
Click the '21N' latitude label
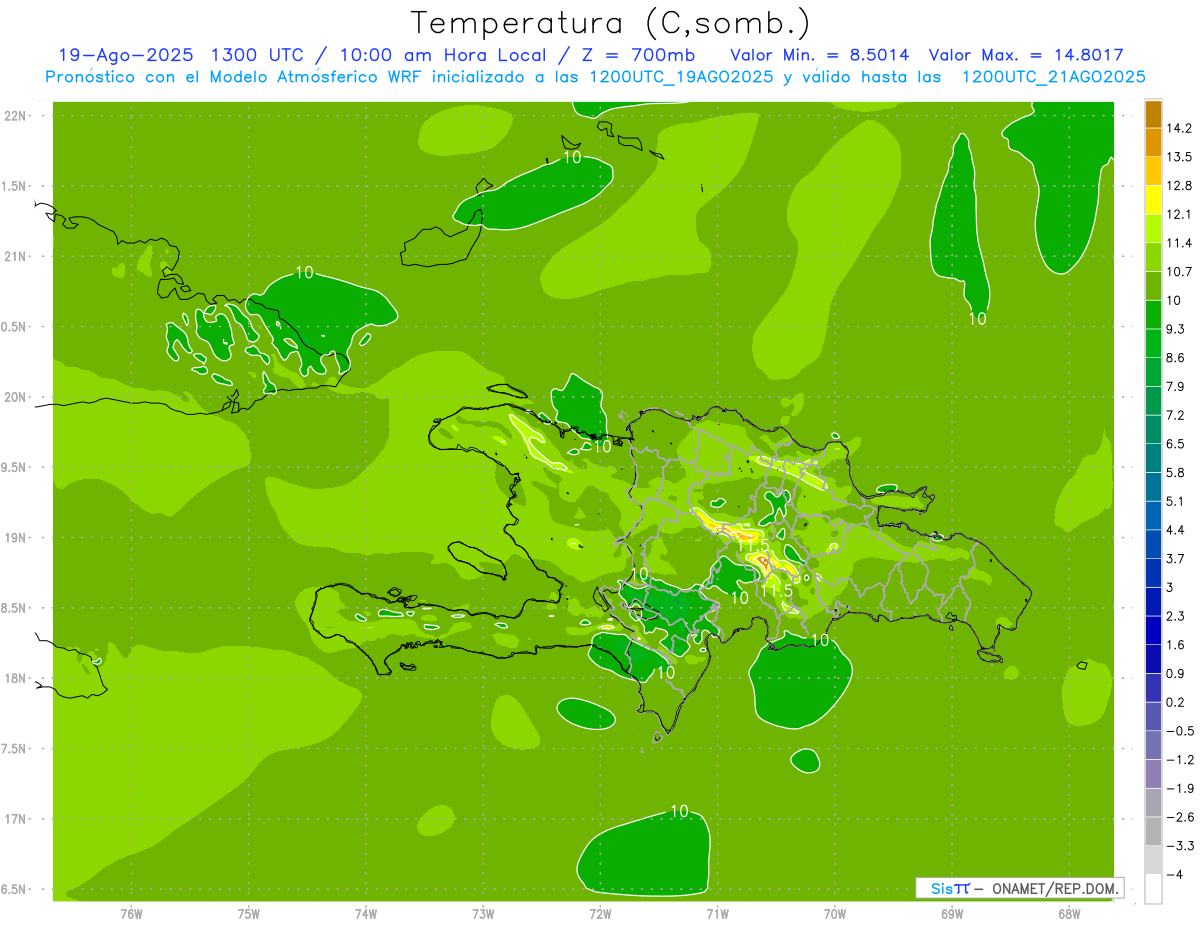point(15,257)
